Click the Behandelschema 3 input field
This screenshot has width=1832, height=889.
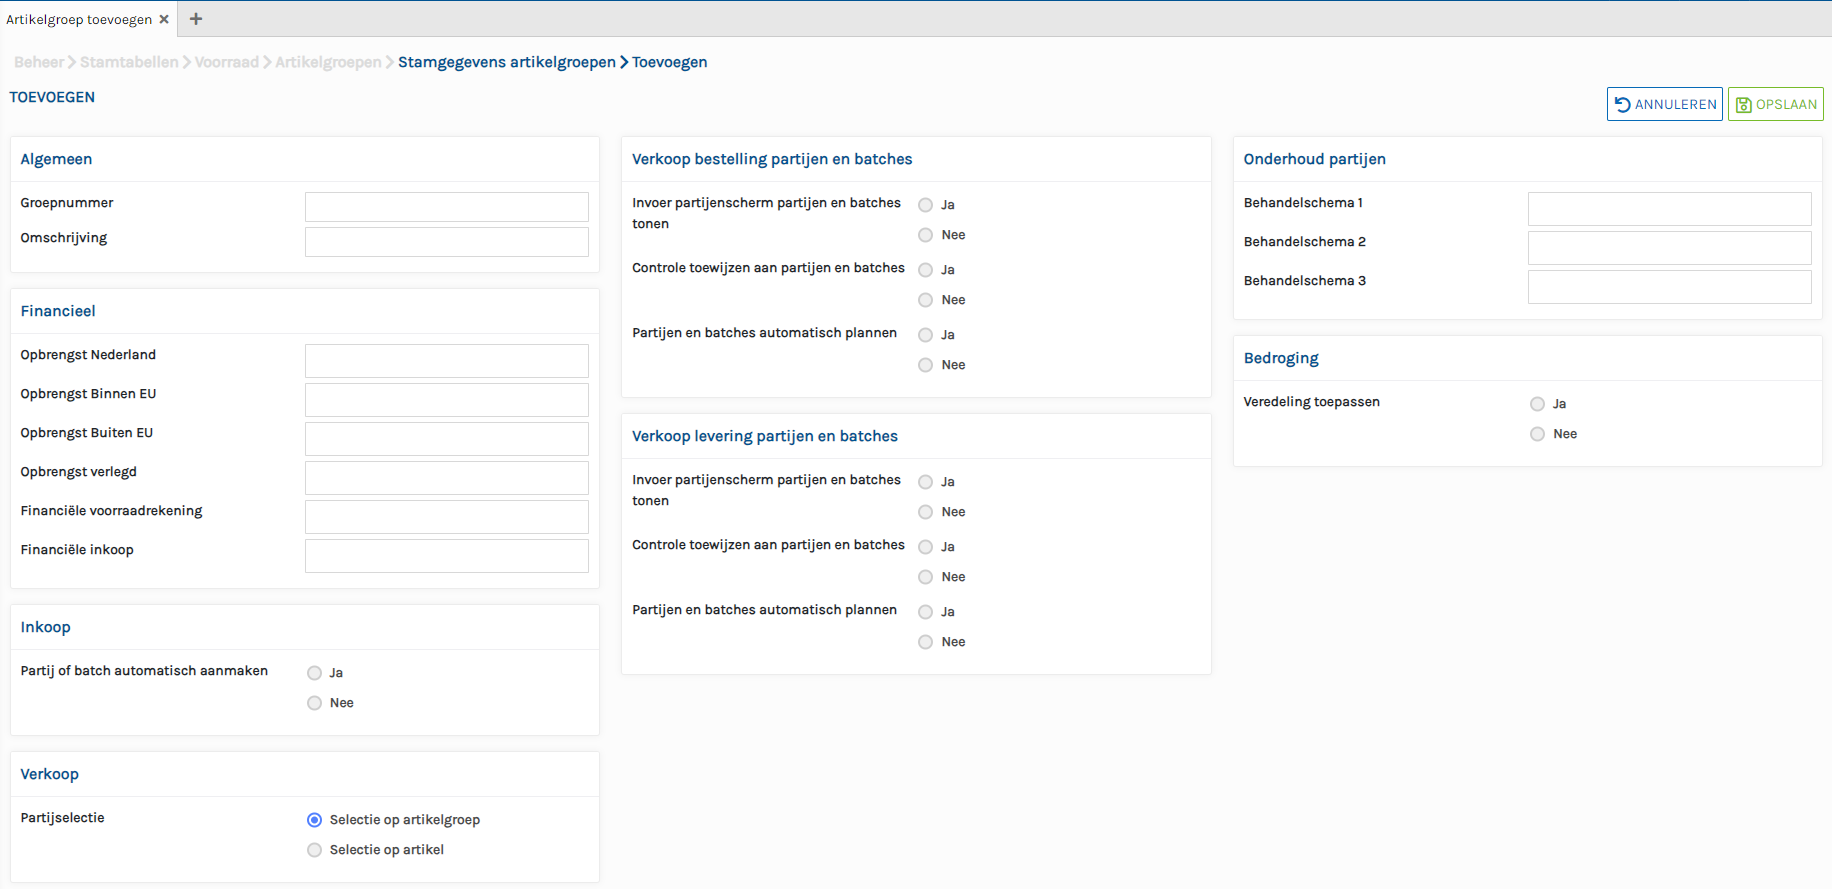[x=1669, y=287]
